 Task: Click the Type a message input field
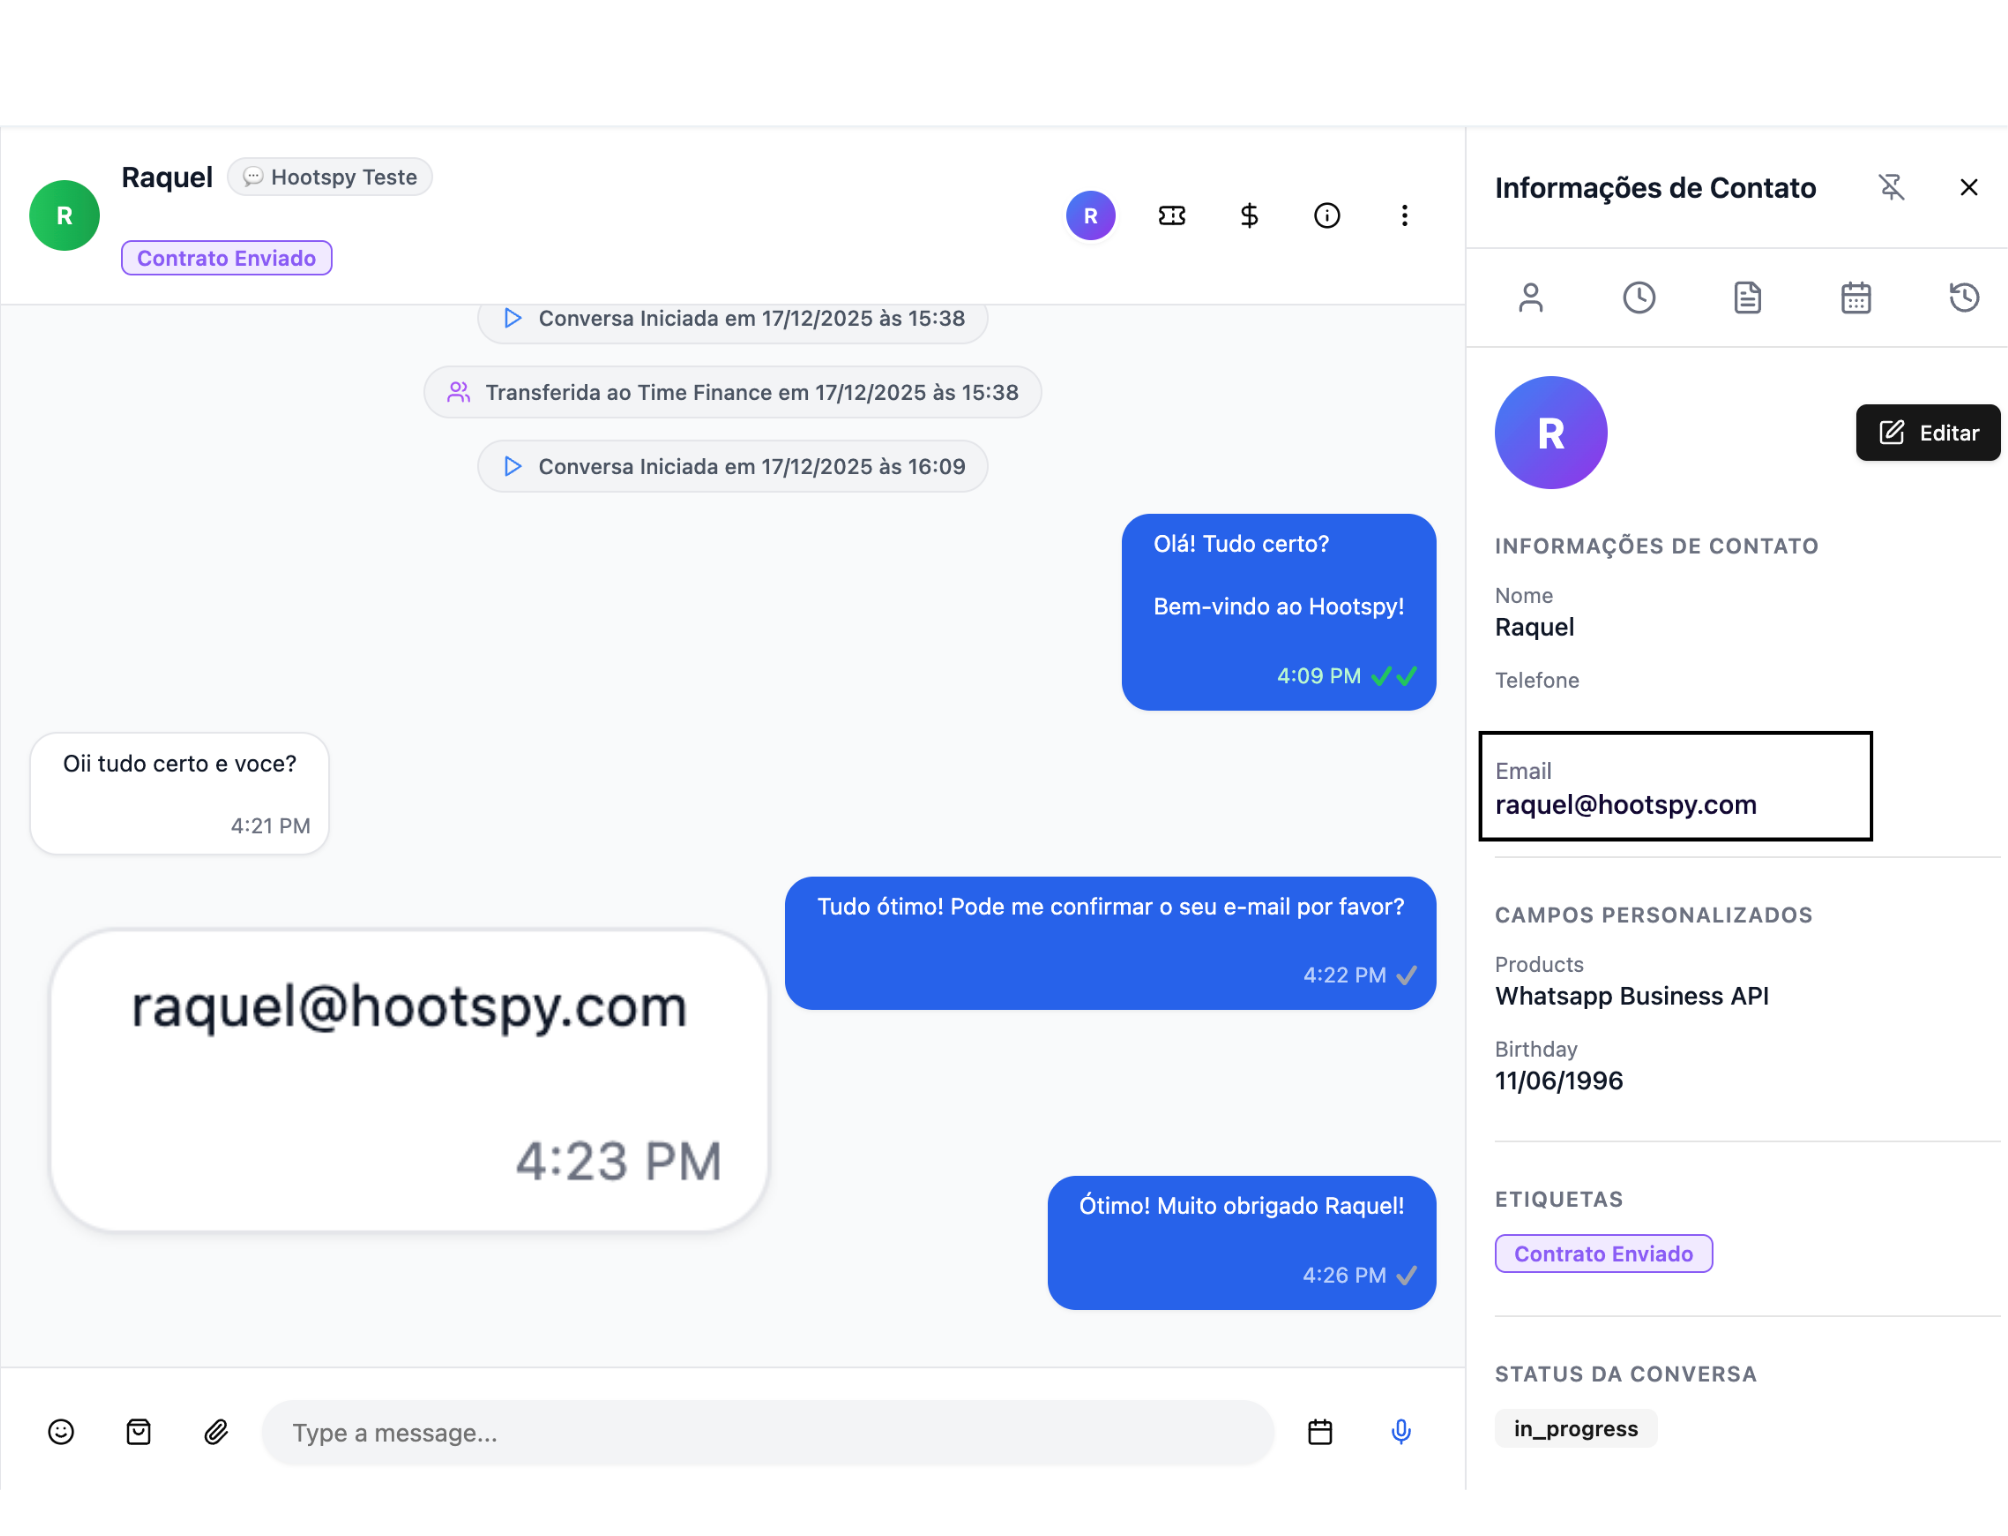point(767,1433)
